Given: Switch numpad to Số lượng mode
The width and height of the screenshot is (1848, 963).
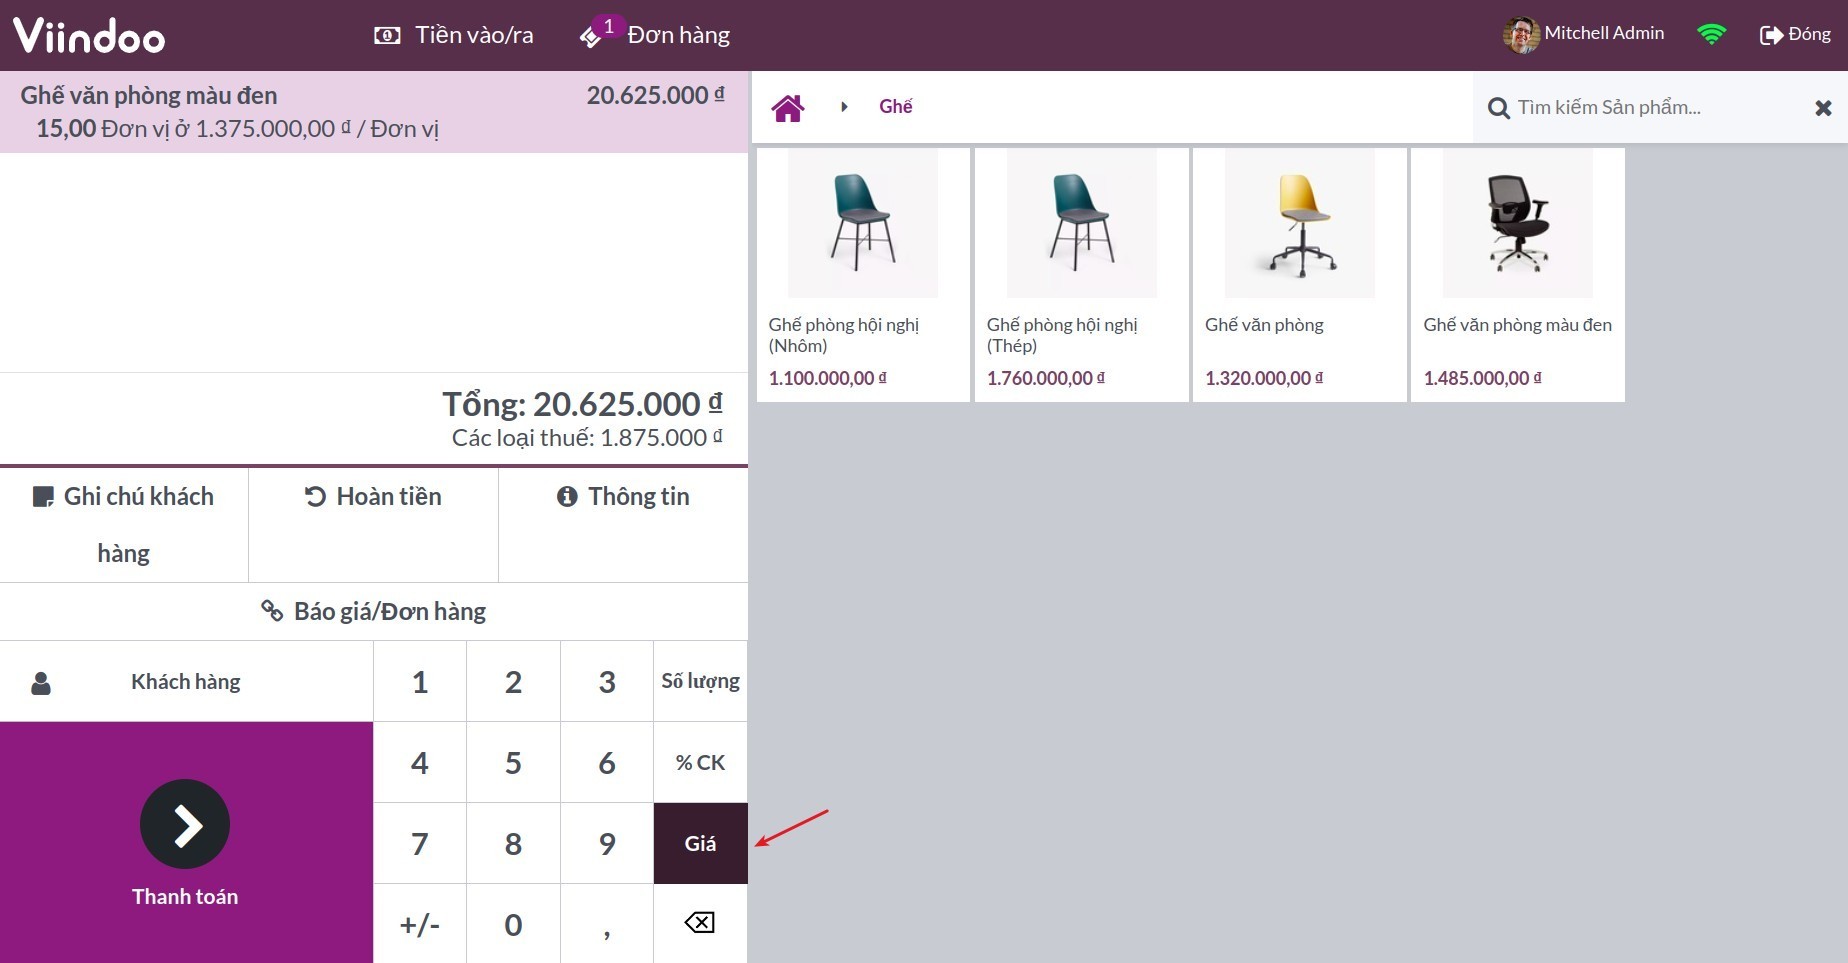Looking at the screenshot, I should (701, 682).
